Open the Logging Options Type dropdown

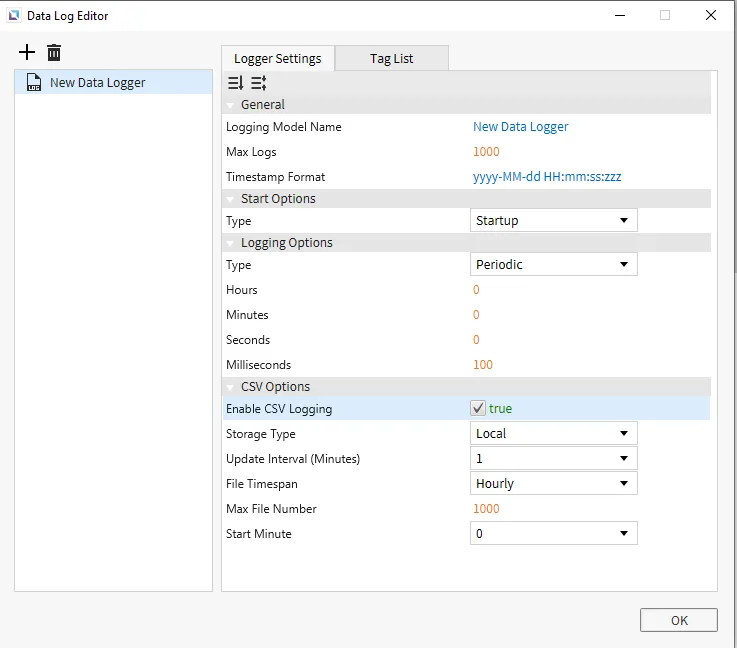tap(553, 265)
